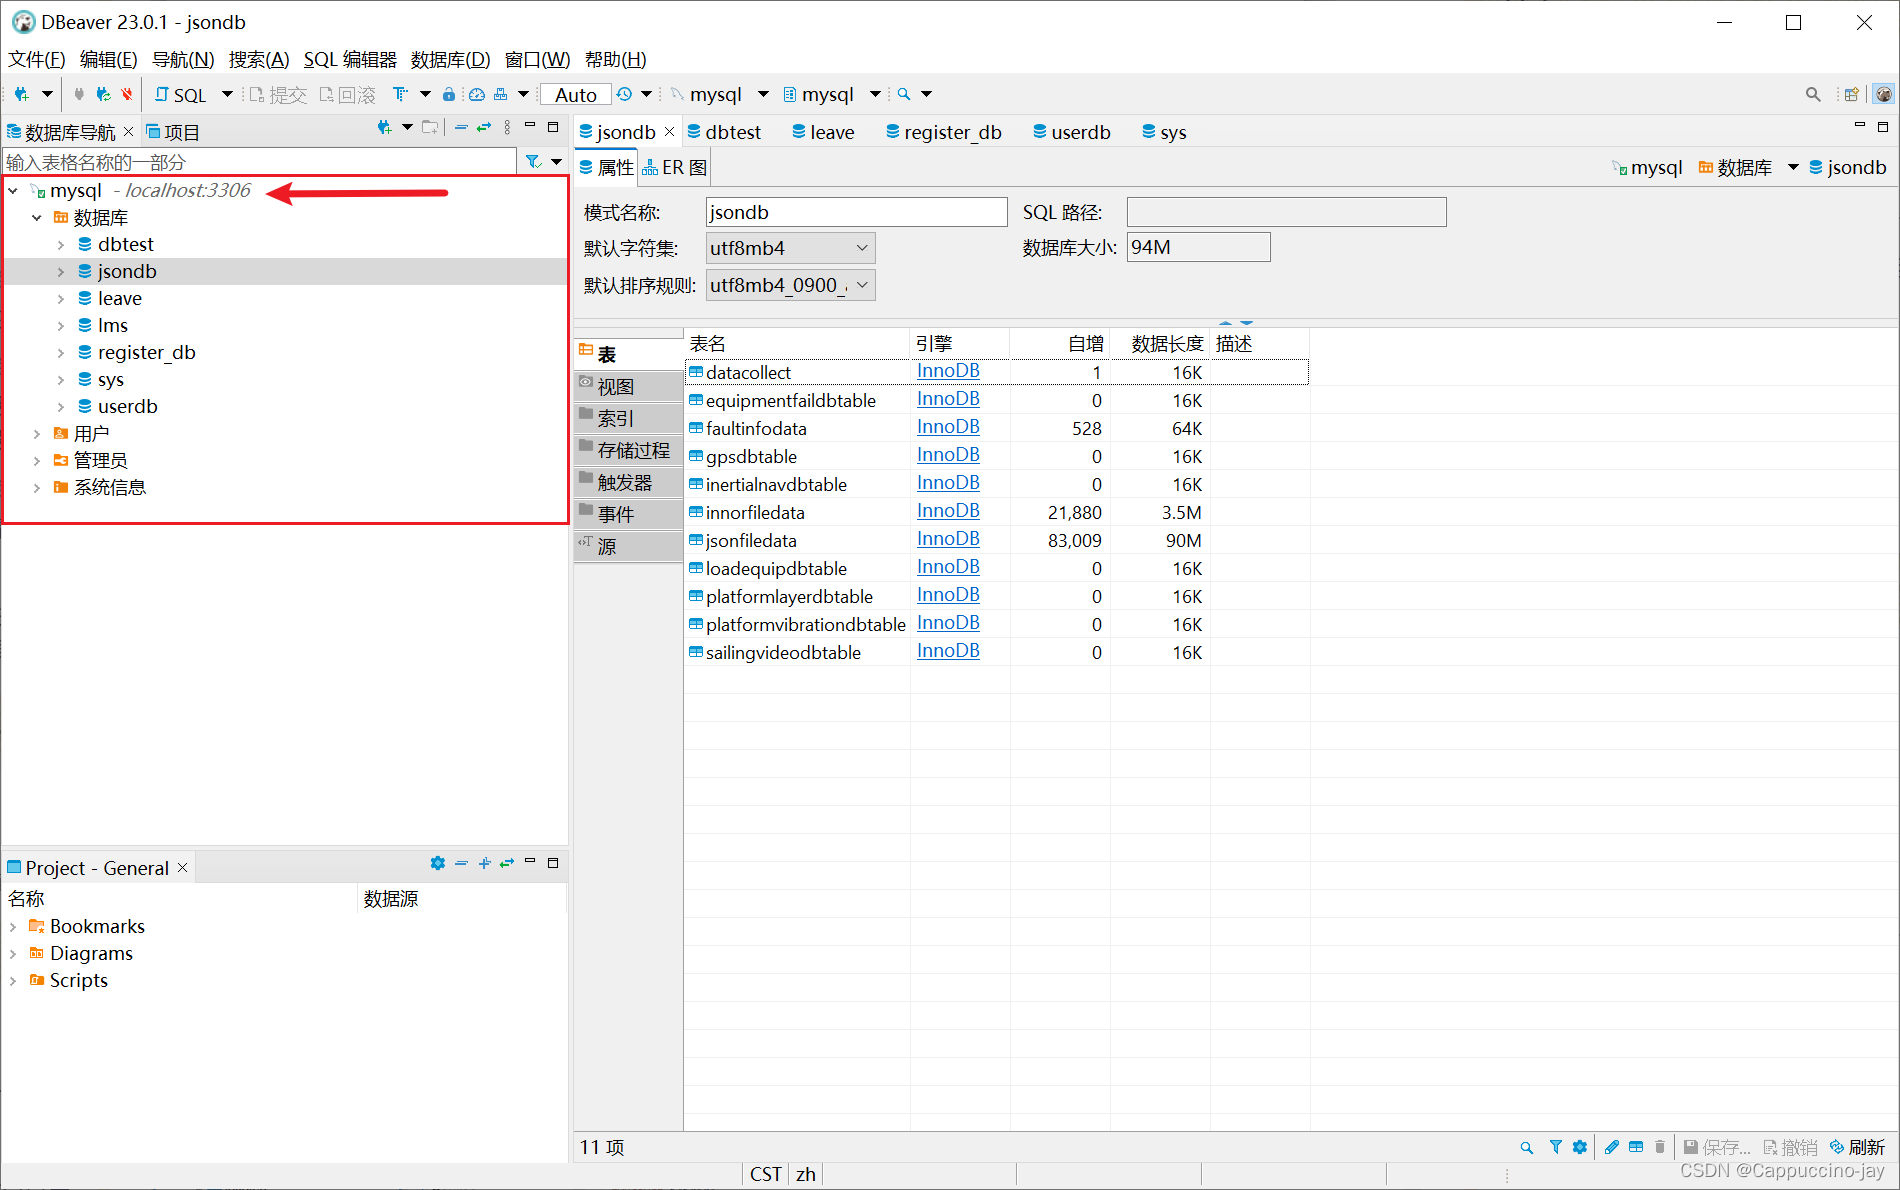Open the SQL button dropdown arrow
This screenshot has width=1900, height=1190.
(227, 94)
